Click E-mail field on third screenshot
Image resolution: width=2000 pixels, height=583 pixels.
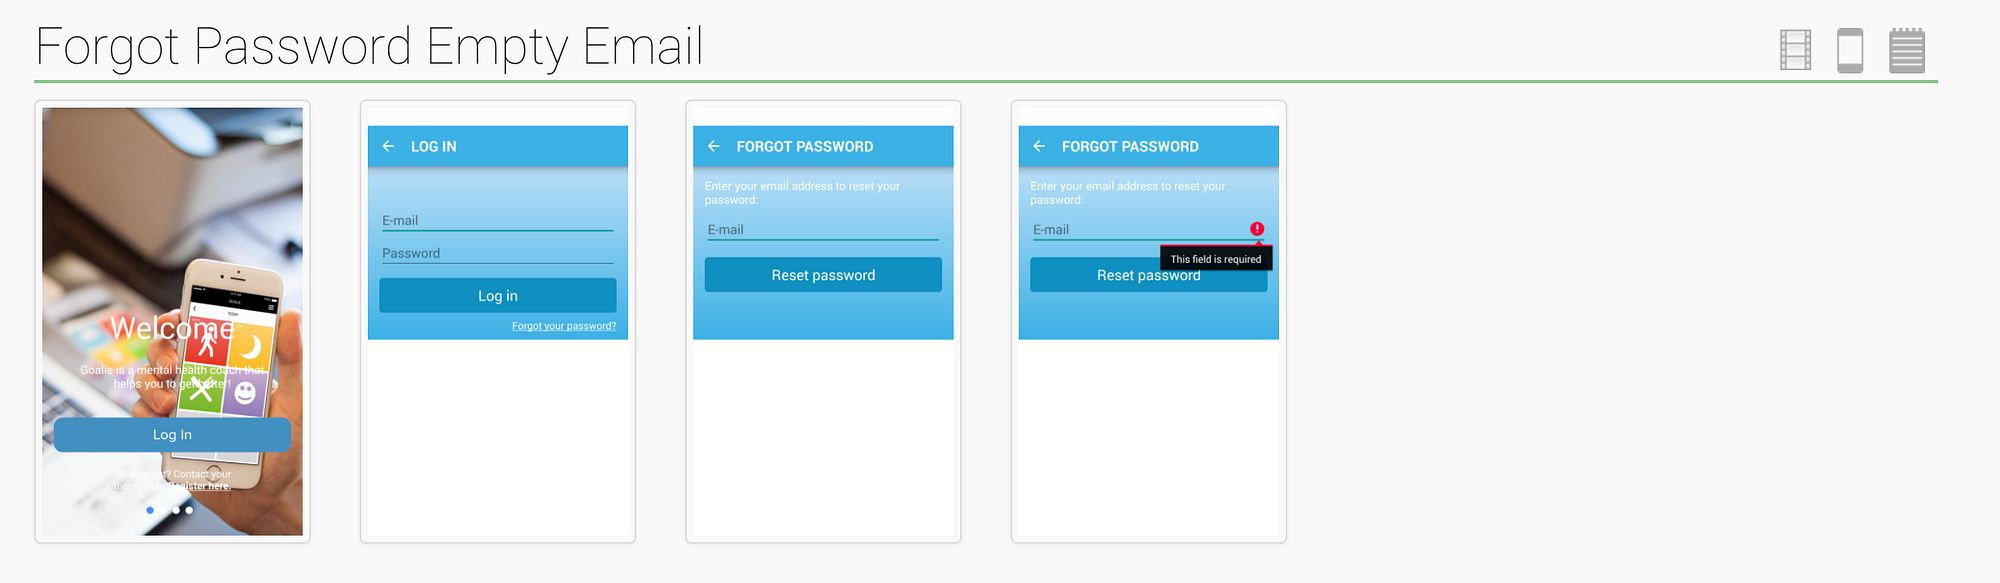(x=822, y=230)
